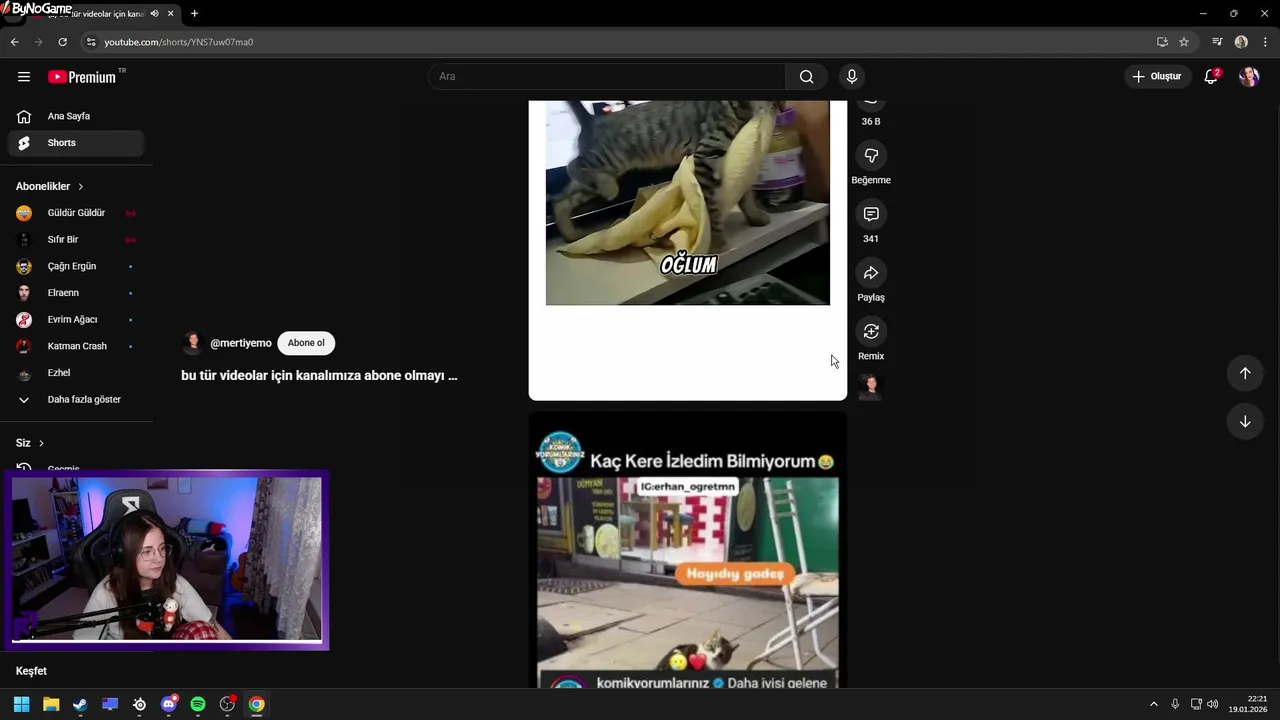The image size is (1280, 720).
Task: Expand Daha fazla göster subscriptions
Action: [x=77, y=400]
